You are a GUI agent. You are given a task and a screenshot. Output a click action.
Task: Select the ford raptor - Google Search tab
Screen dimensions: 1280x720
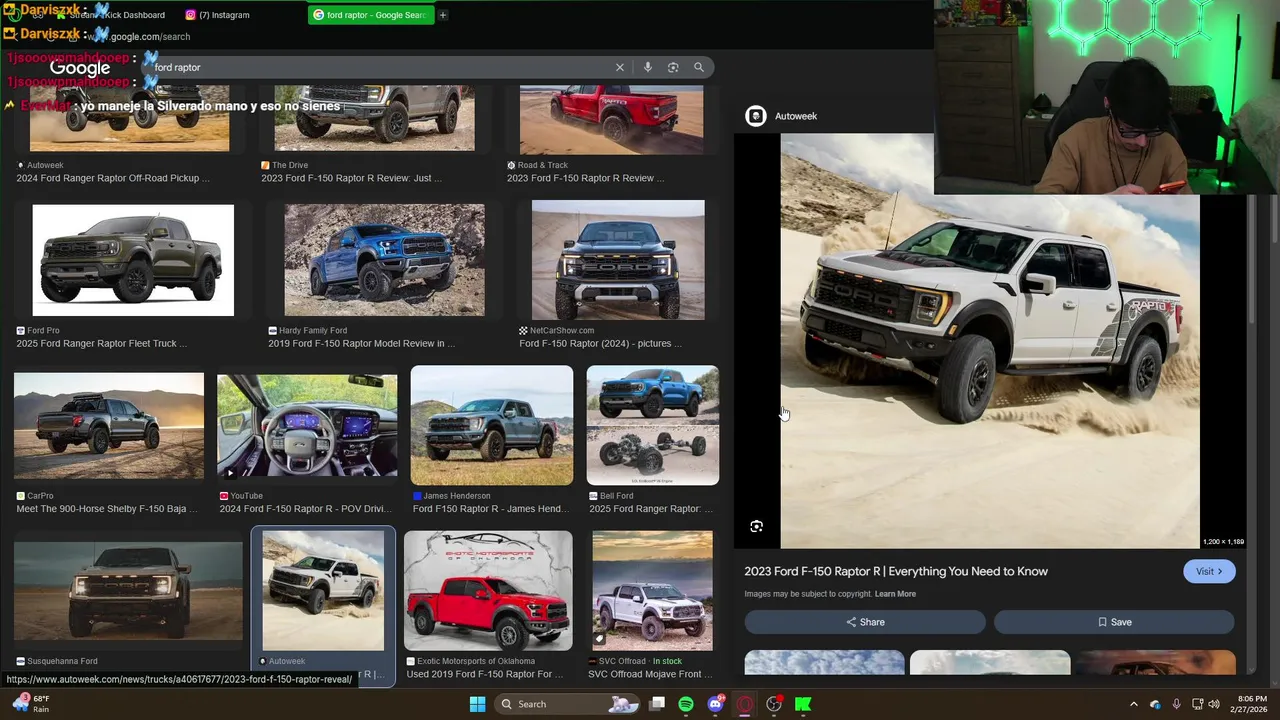click(371, 15)
